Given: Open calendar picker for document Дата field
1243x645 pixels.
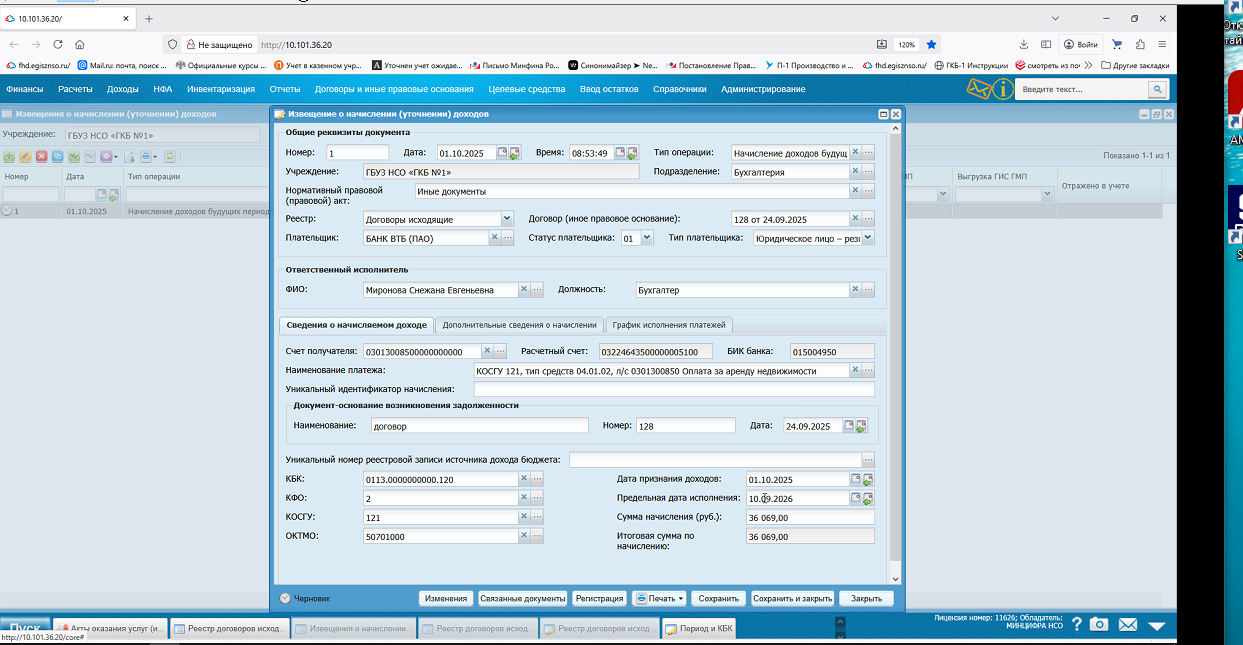Looking at the screenshot, I should pyautogui.click(x=503, y=153).
